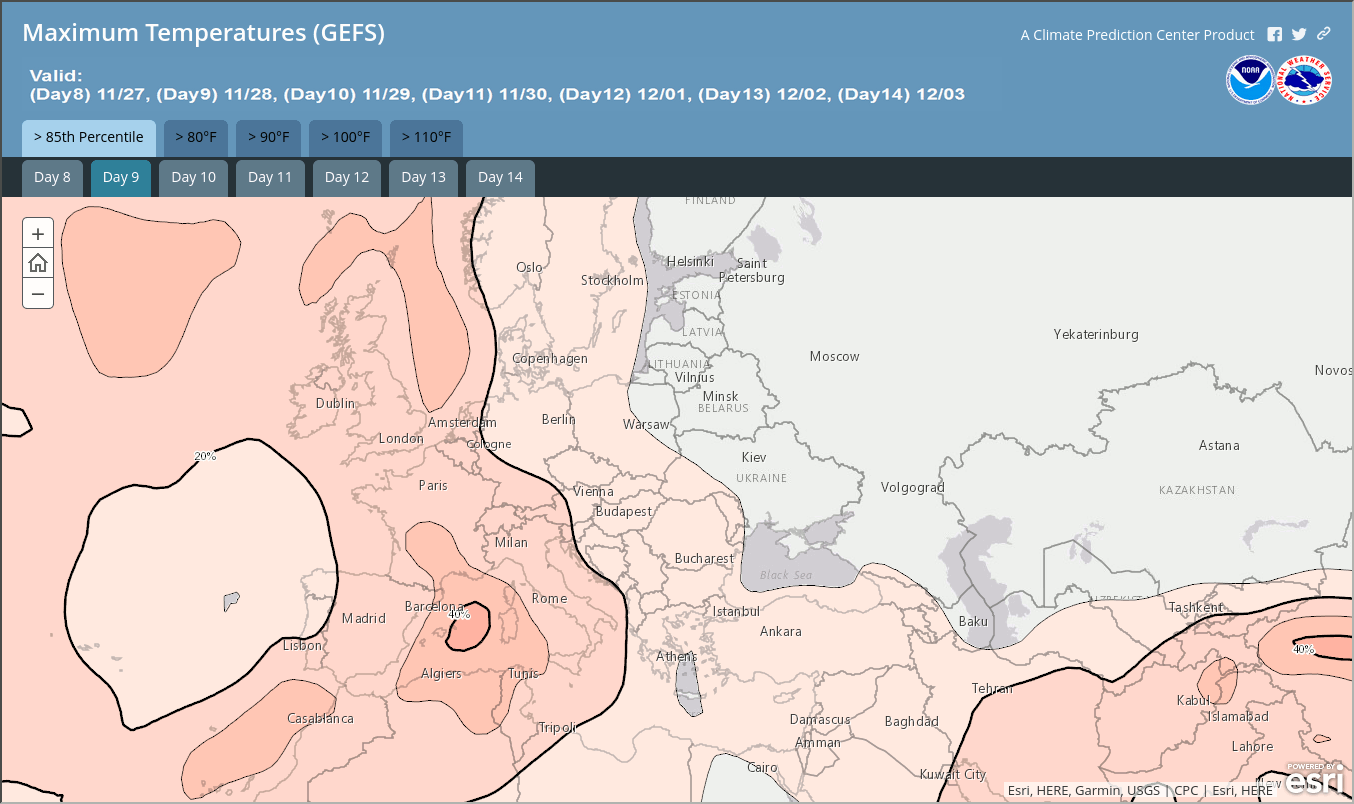
Task: Select the > 80°F threshold tab
Action: tap(196, 137)
